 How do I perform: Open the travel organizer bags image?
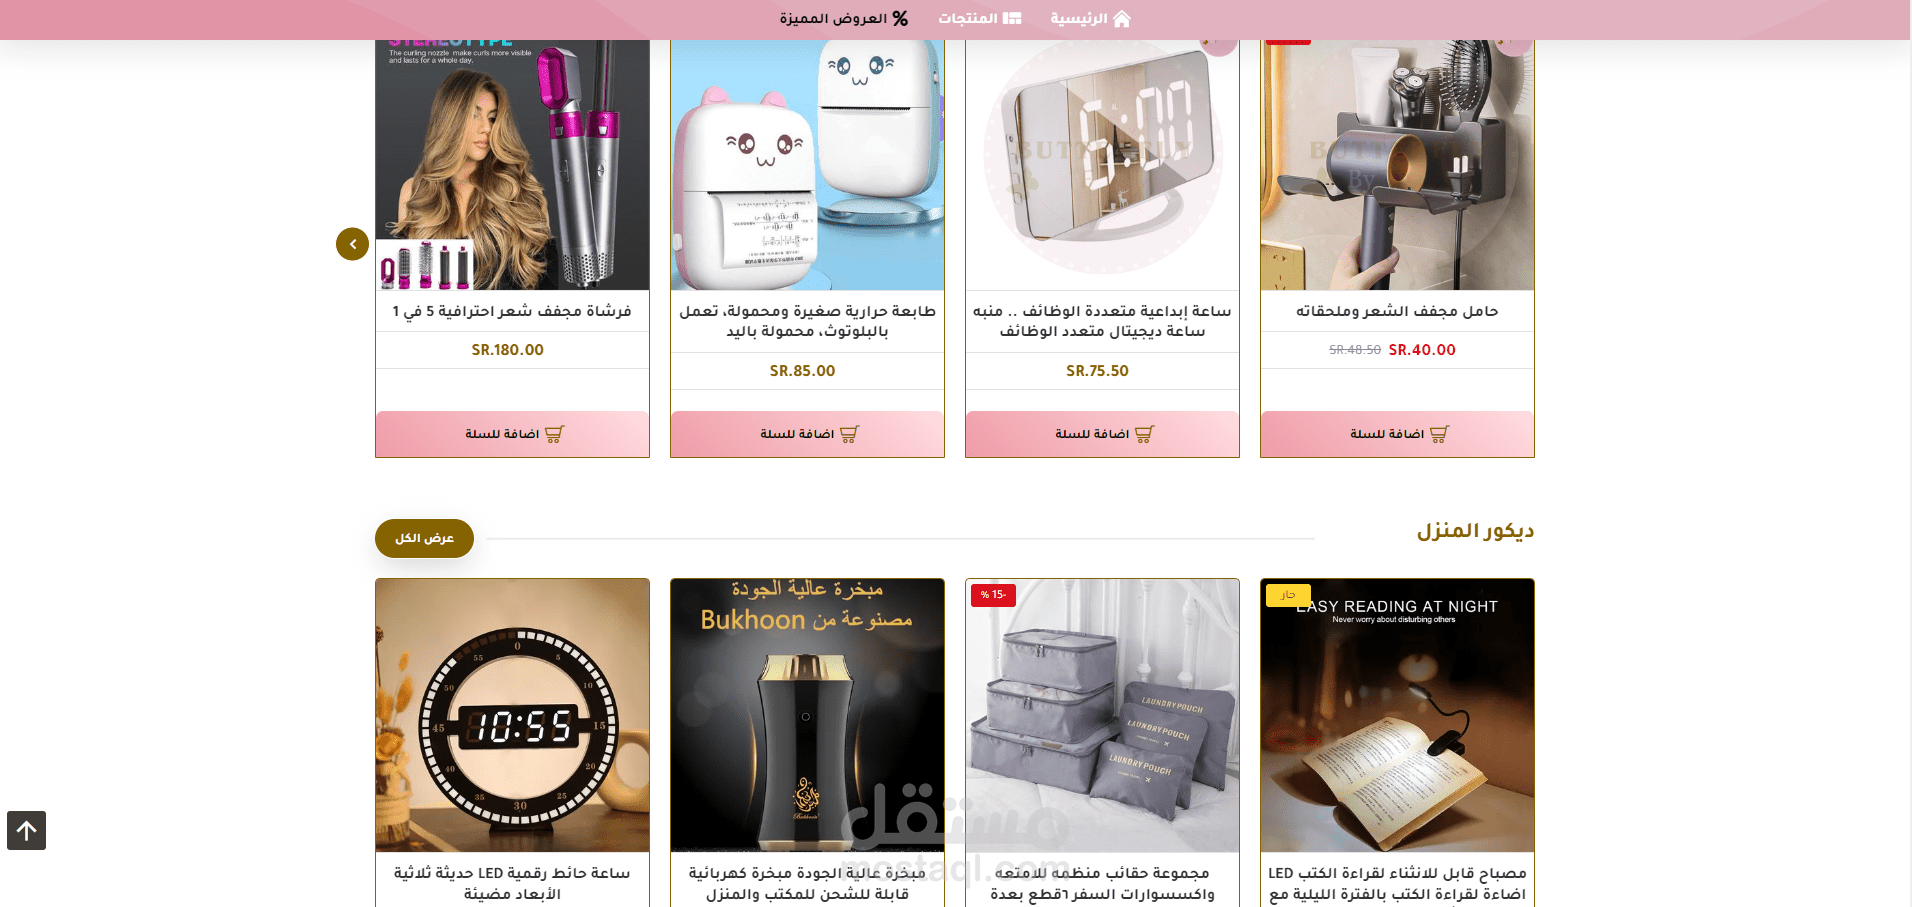pos(1102,715)
